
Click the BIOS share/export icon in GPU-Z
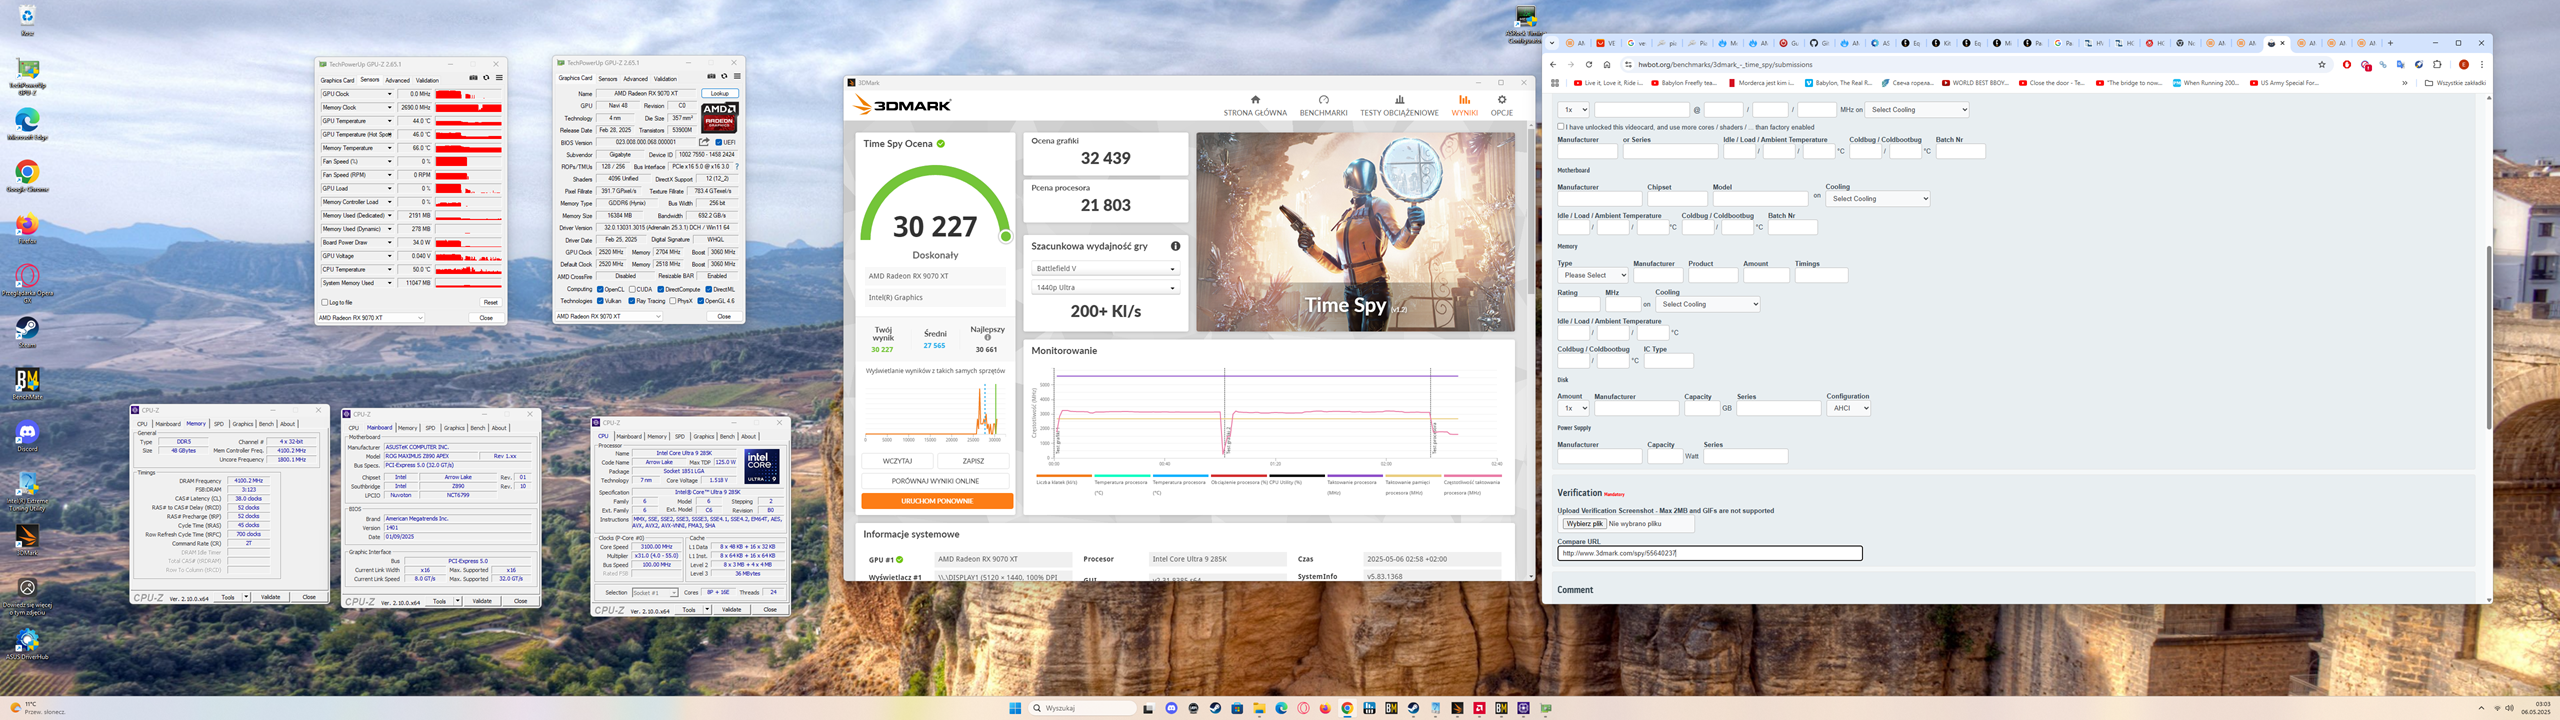click(704, 142)
